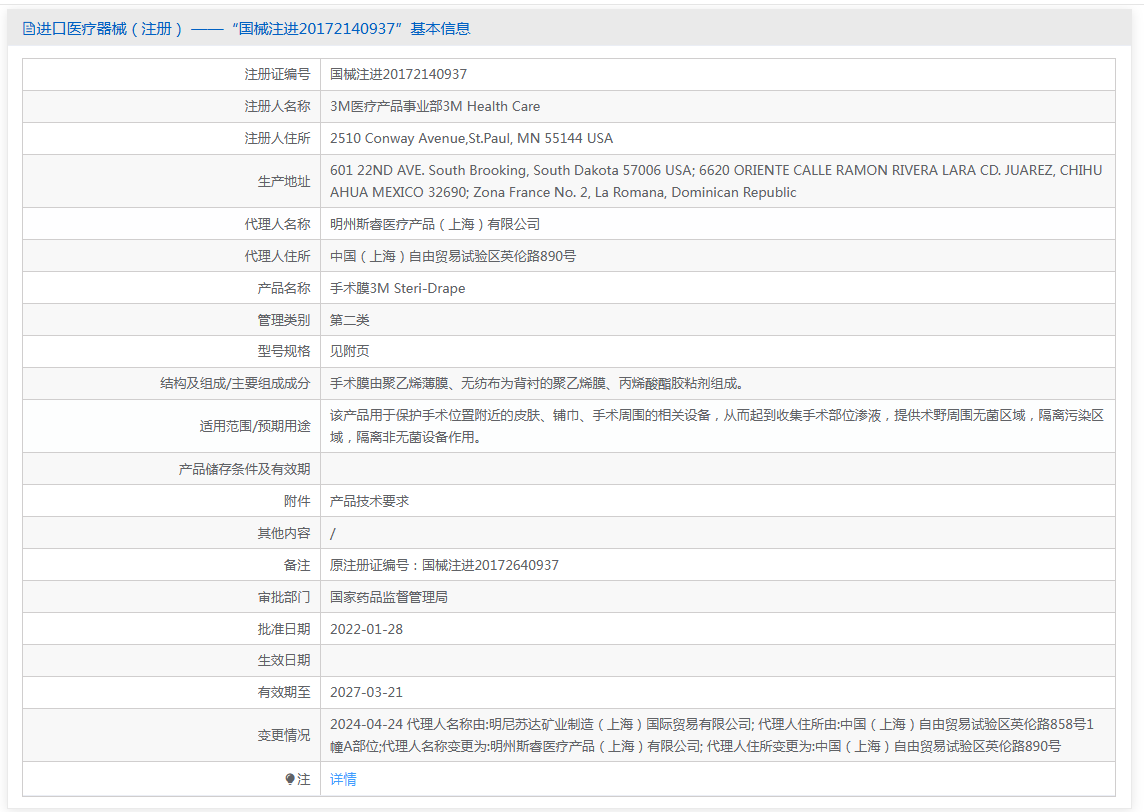Click registrant name 3M医疗产品事业部3M Health Care
Screen dimensions: 1144x812
(x=435, y=107)
